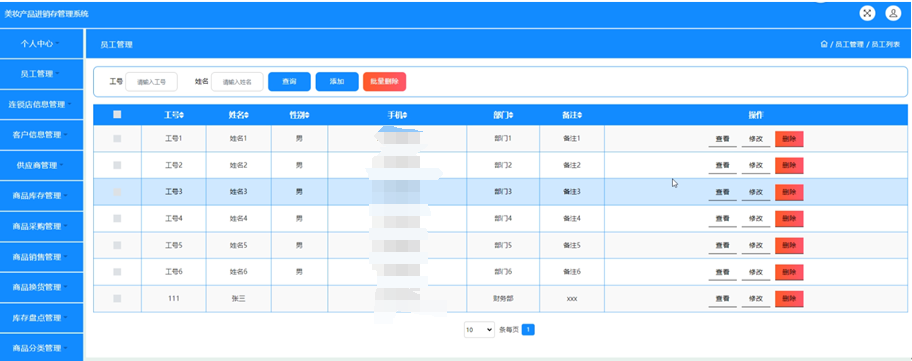Click 删除 for row 工号6

pos(789,272)
